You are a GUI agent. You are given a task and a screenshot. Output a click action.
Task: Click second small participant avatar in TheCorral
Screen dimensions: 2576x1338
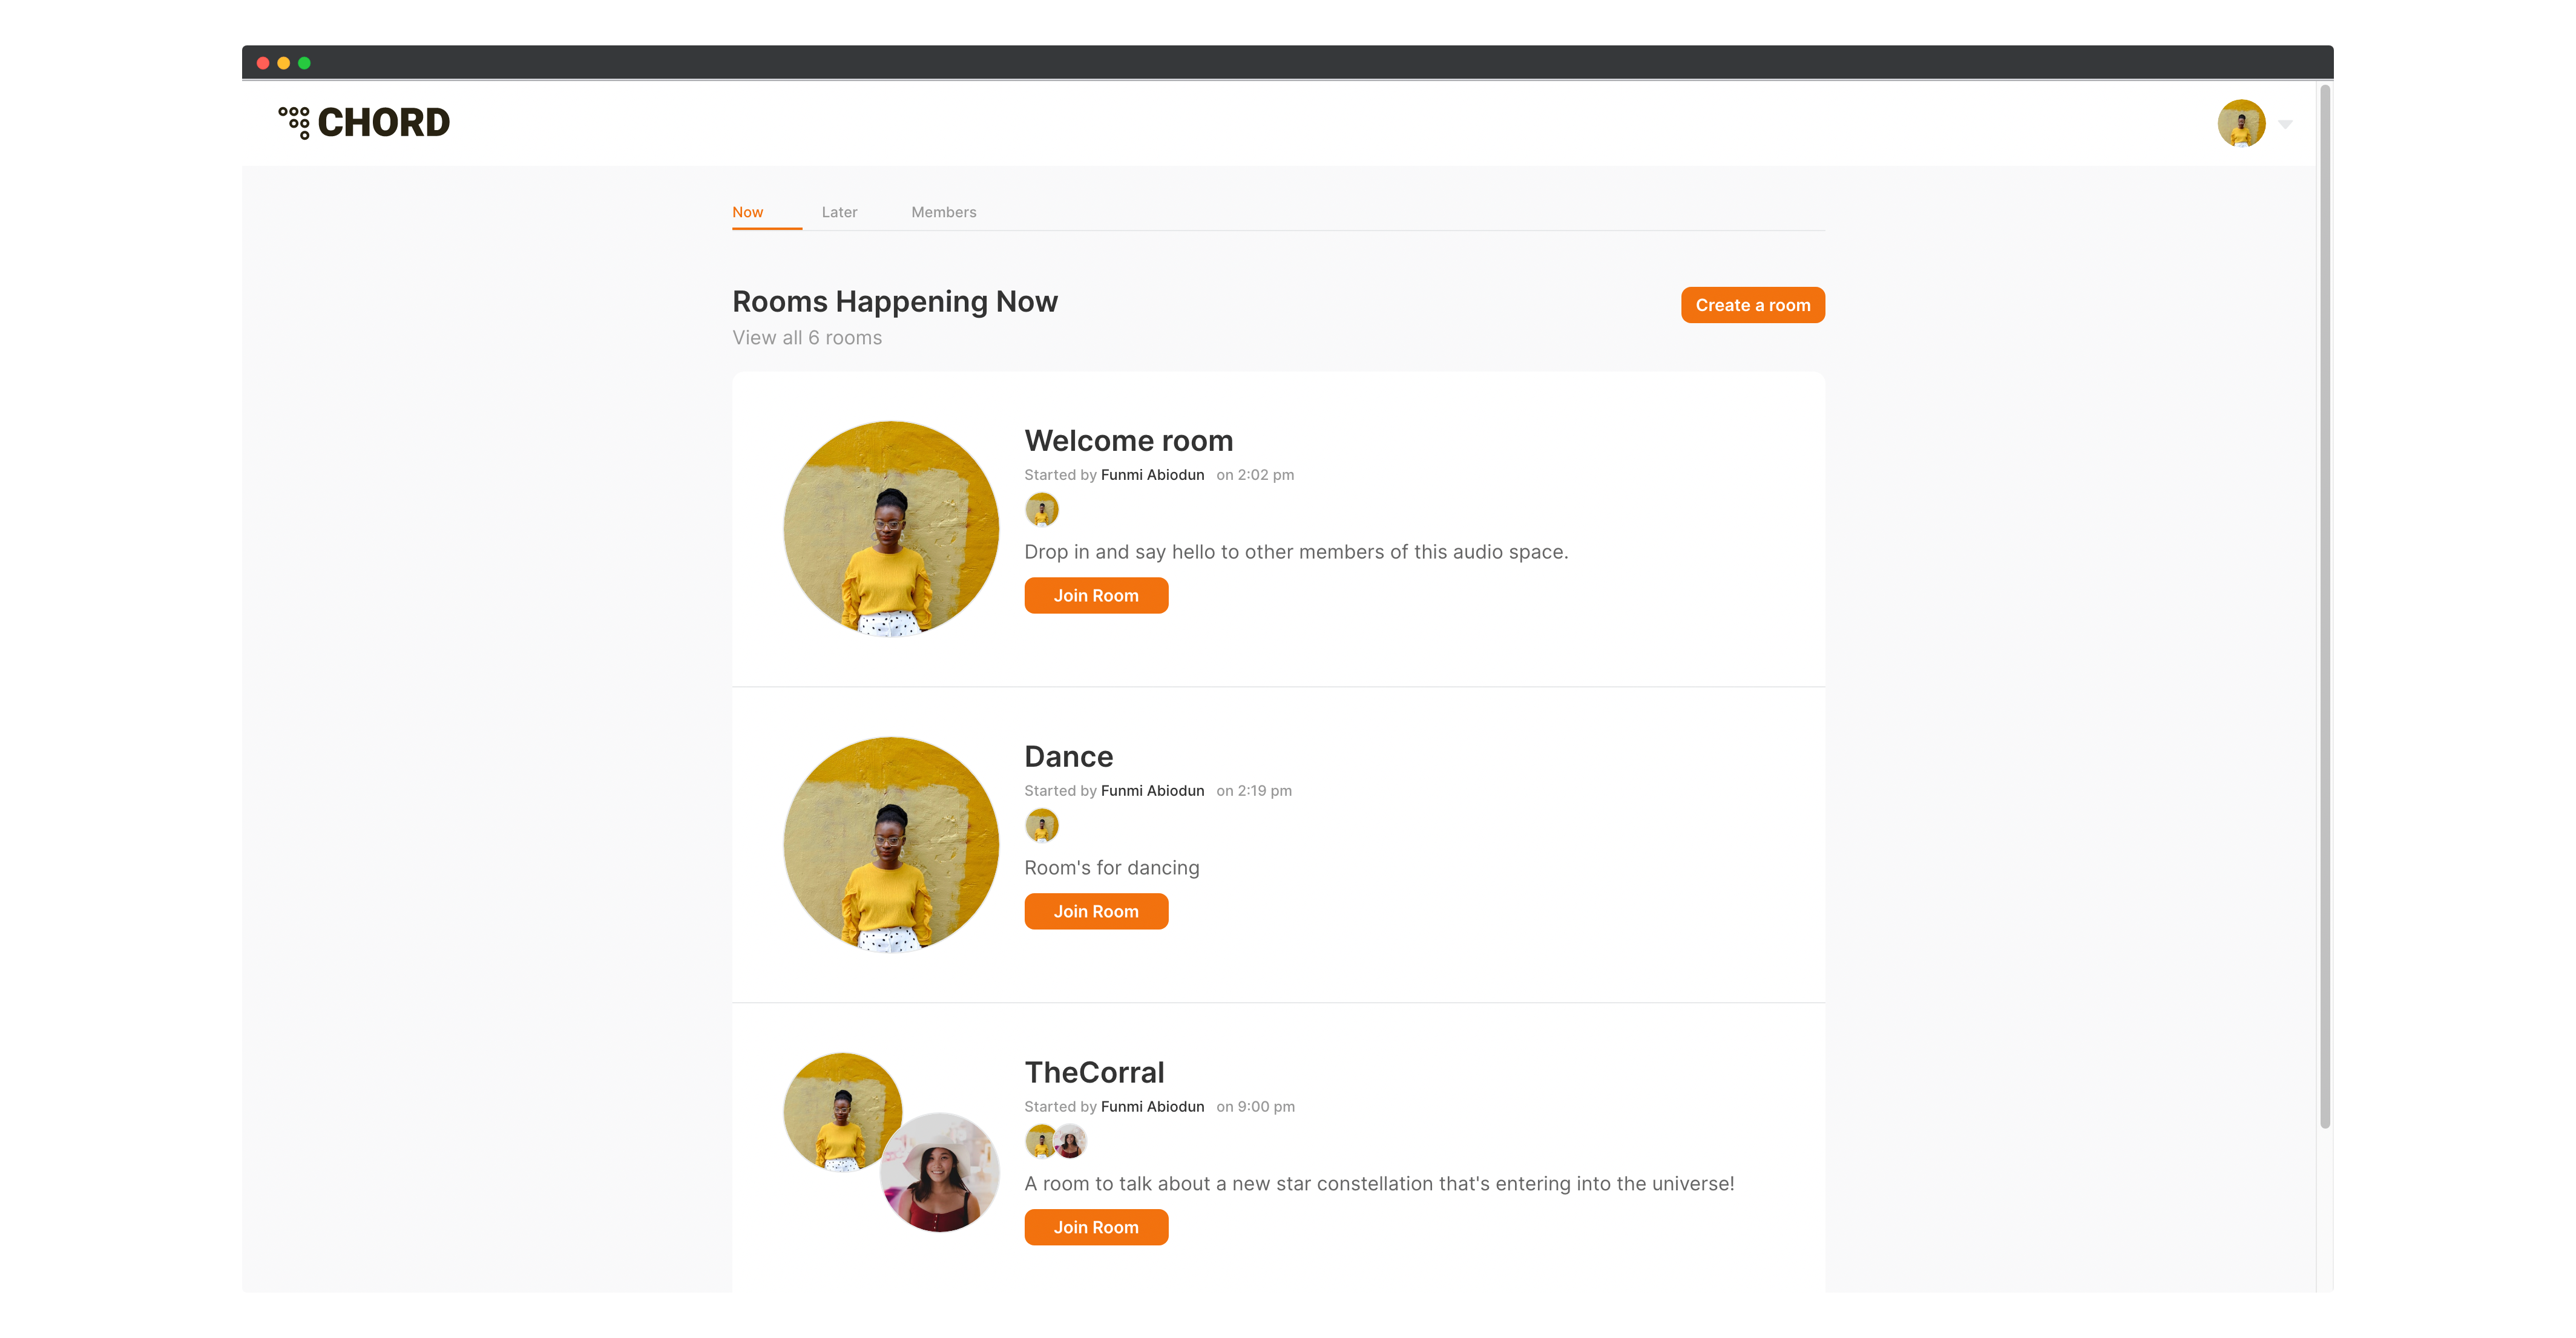click(1070, 1141)
